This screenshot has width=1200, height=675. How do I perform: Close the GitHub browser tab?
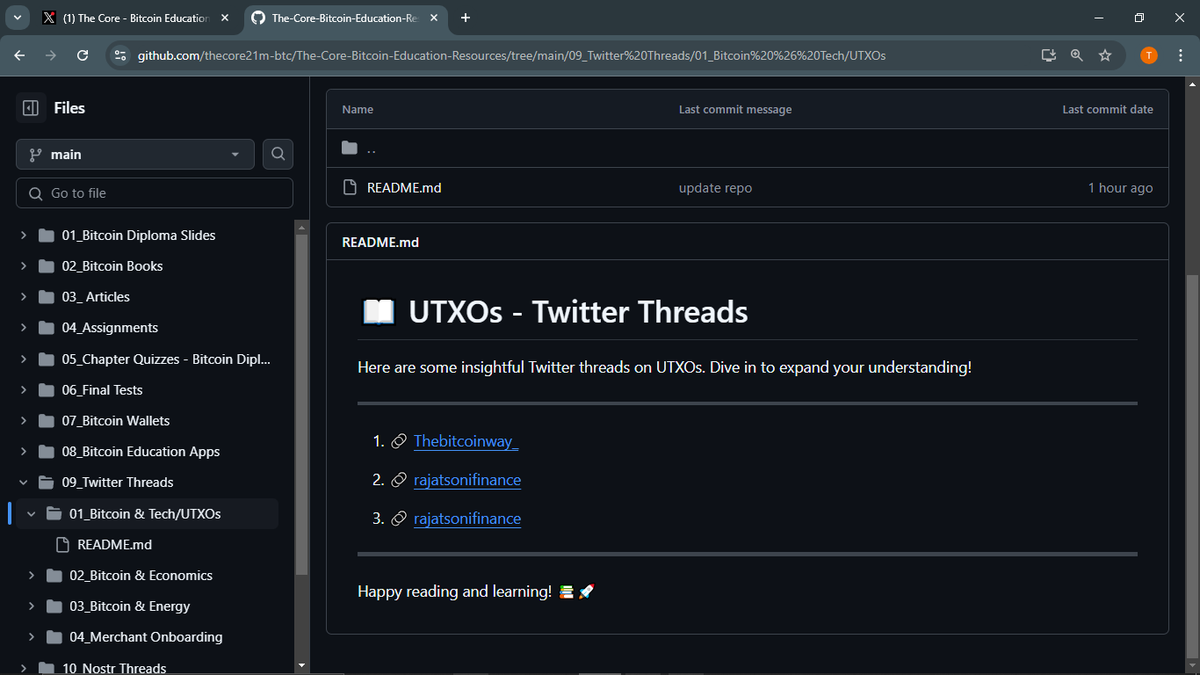[x=433, y=18]
